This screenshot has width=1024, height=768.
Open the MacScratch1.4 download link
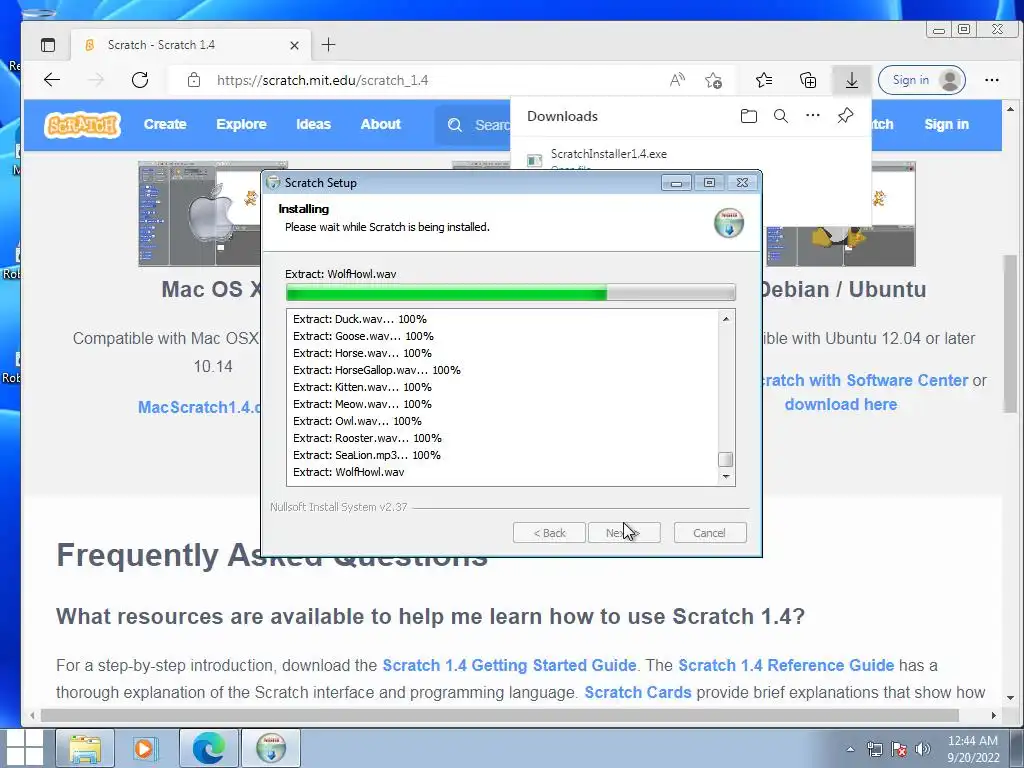(x=200, y=408)
